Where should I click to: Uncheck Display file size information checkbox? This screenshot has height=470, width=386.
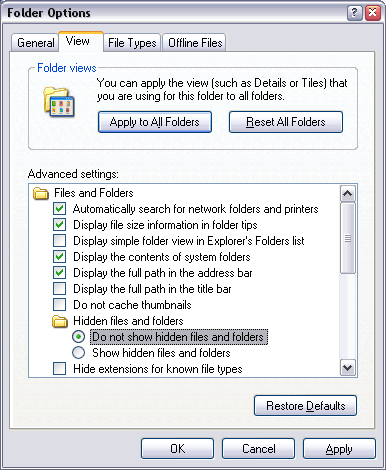[60, 225]
